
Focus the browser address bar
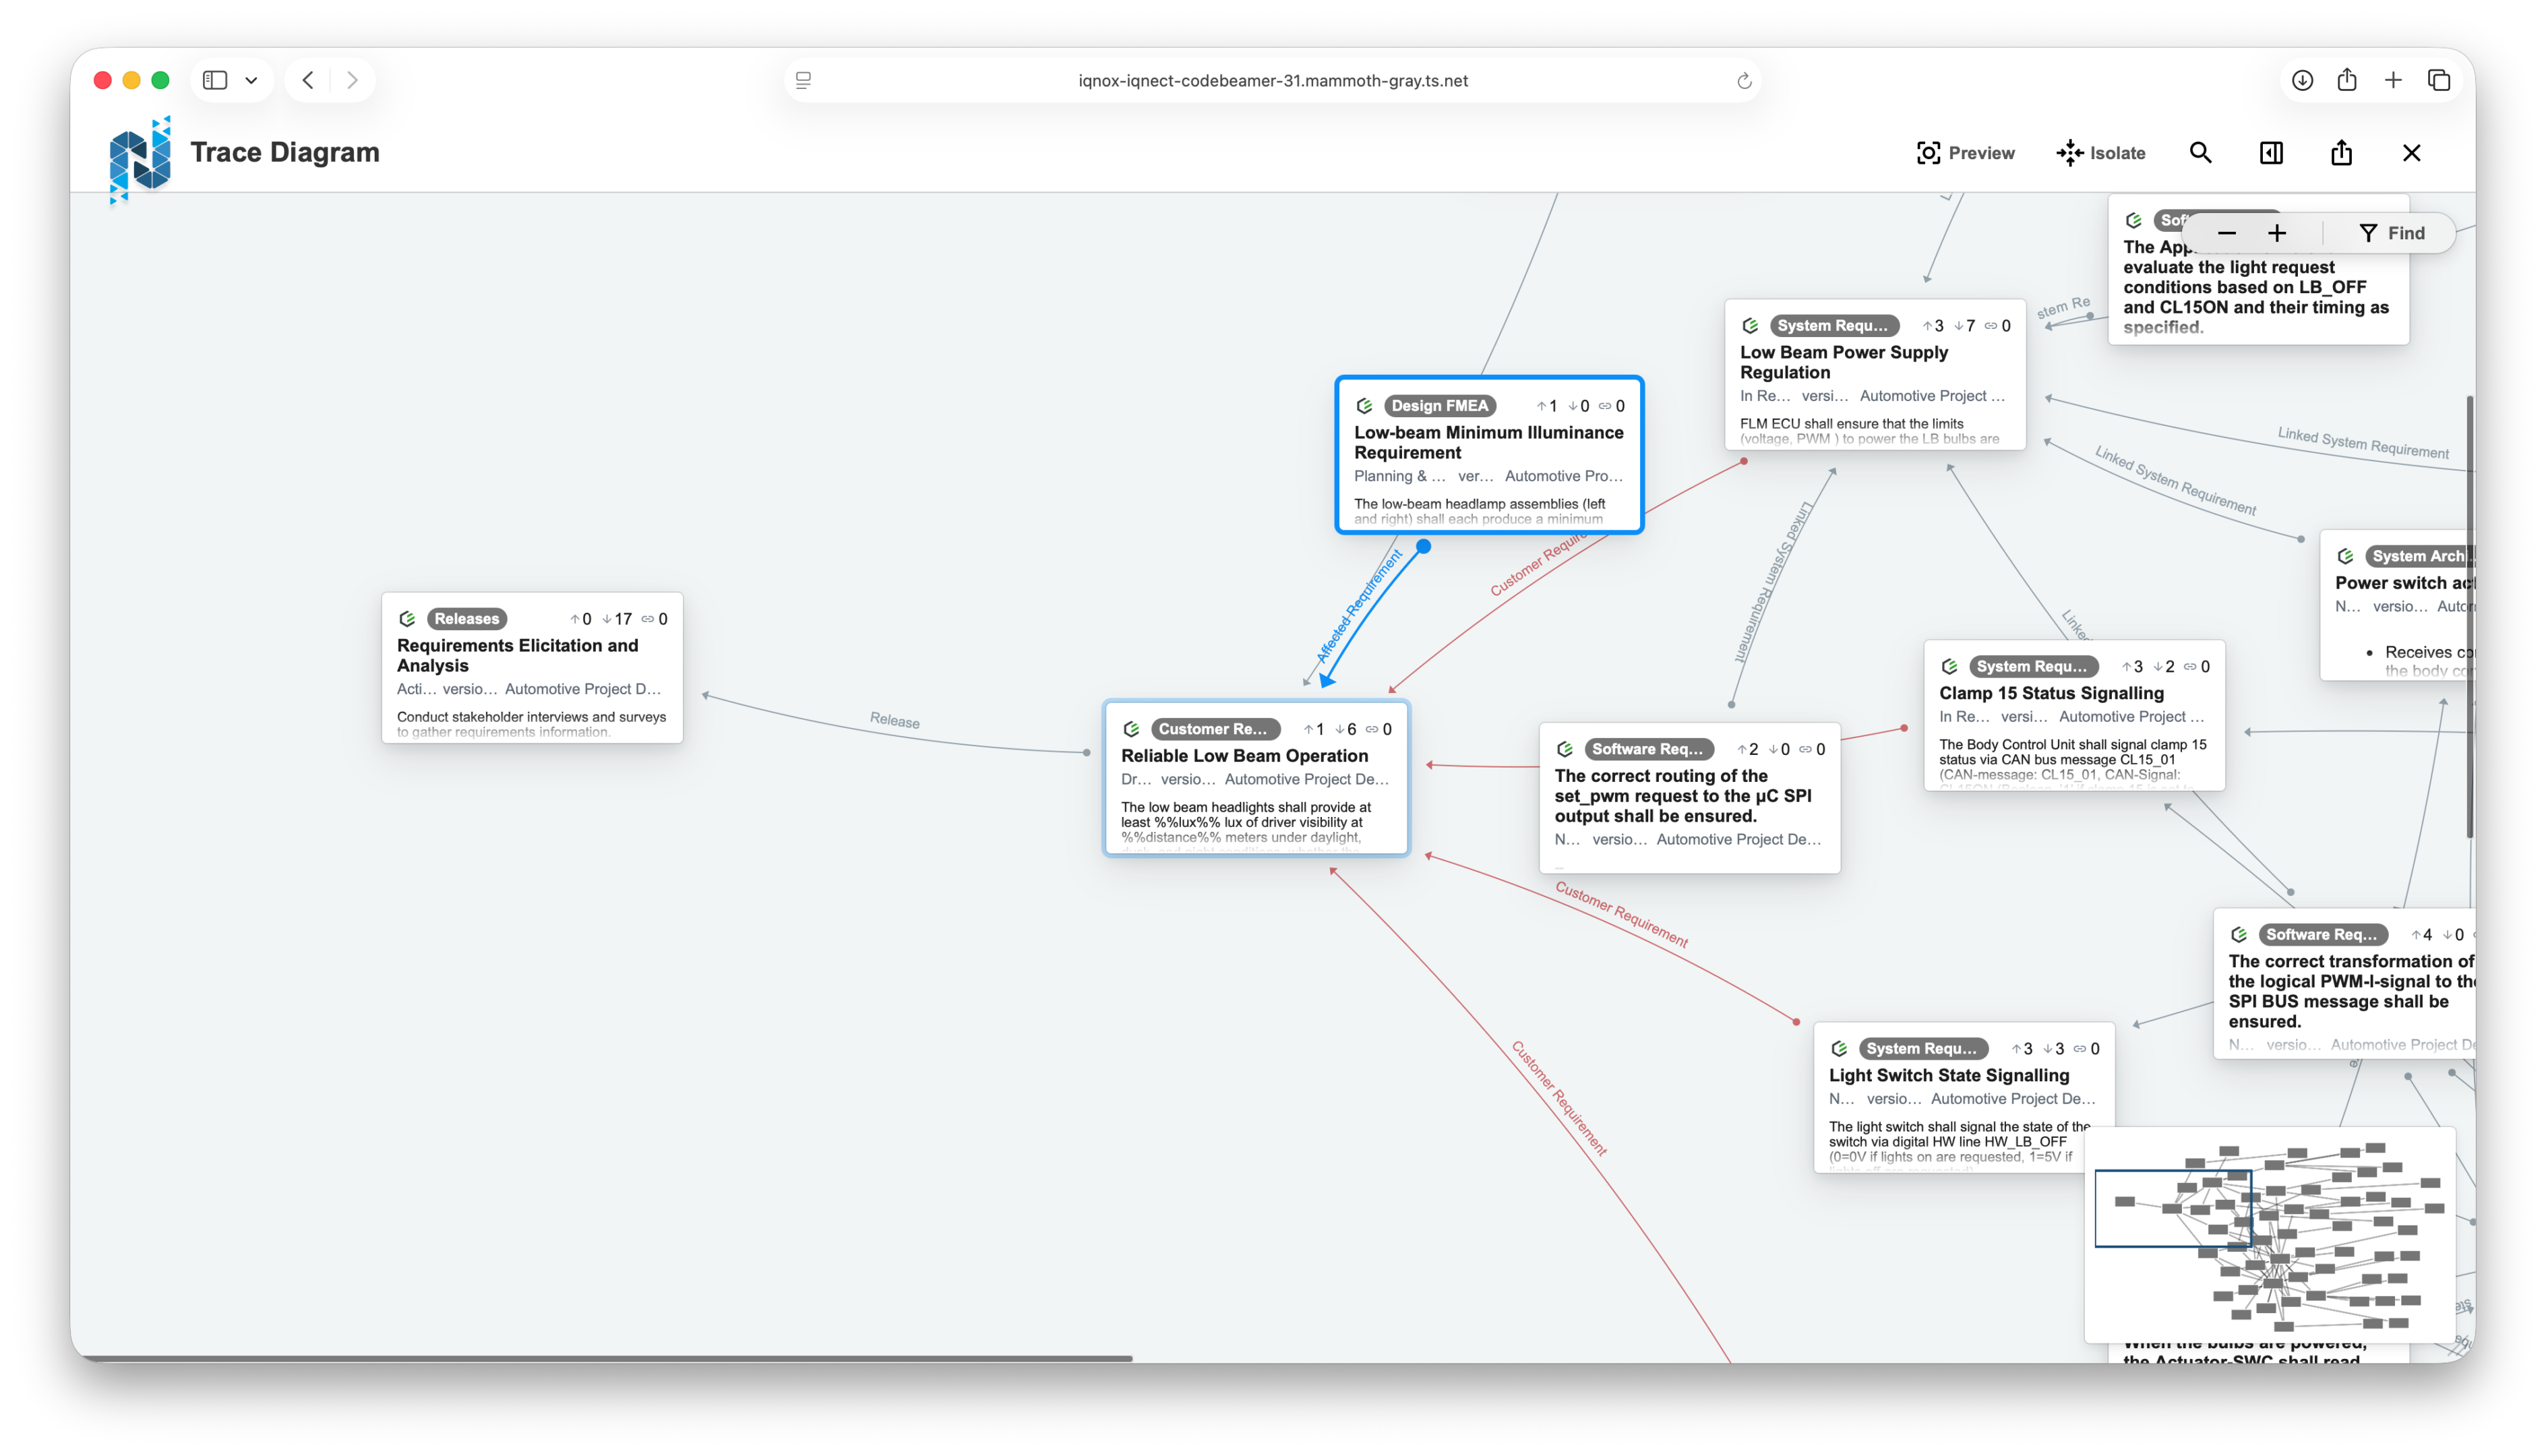click(1272, 80)
